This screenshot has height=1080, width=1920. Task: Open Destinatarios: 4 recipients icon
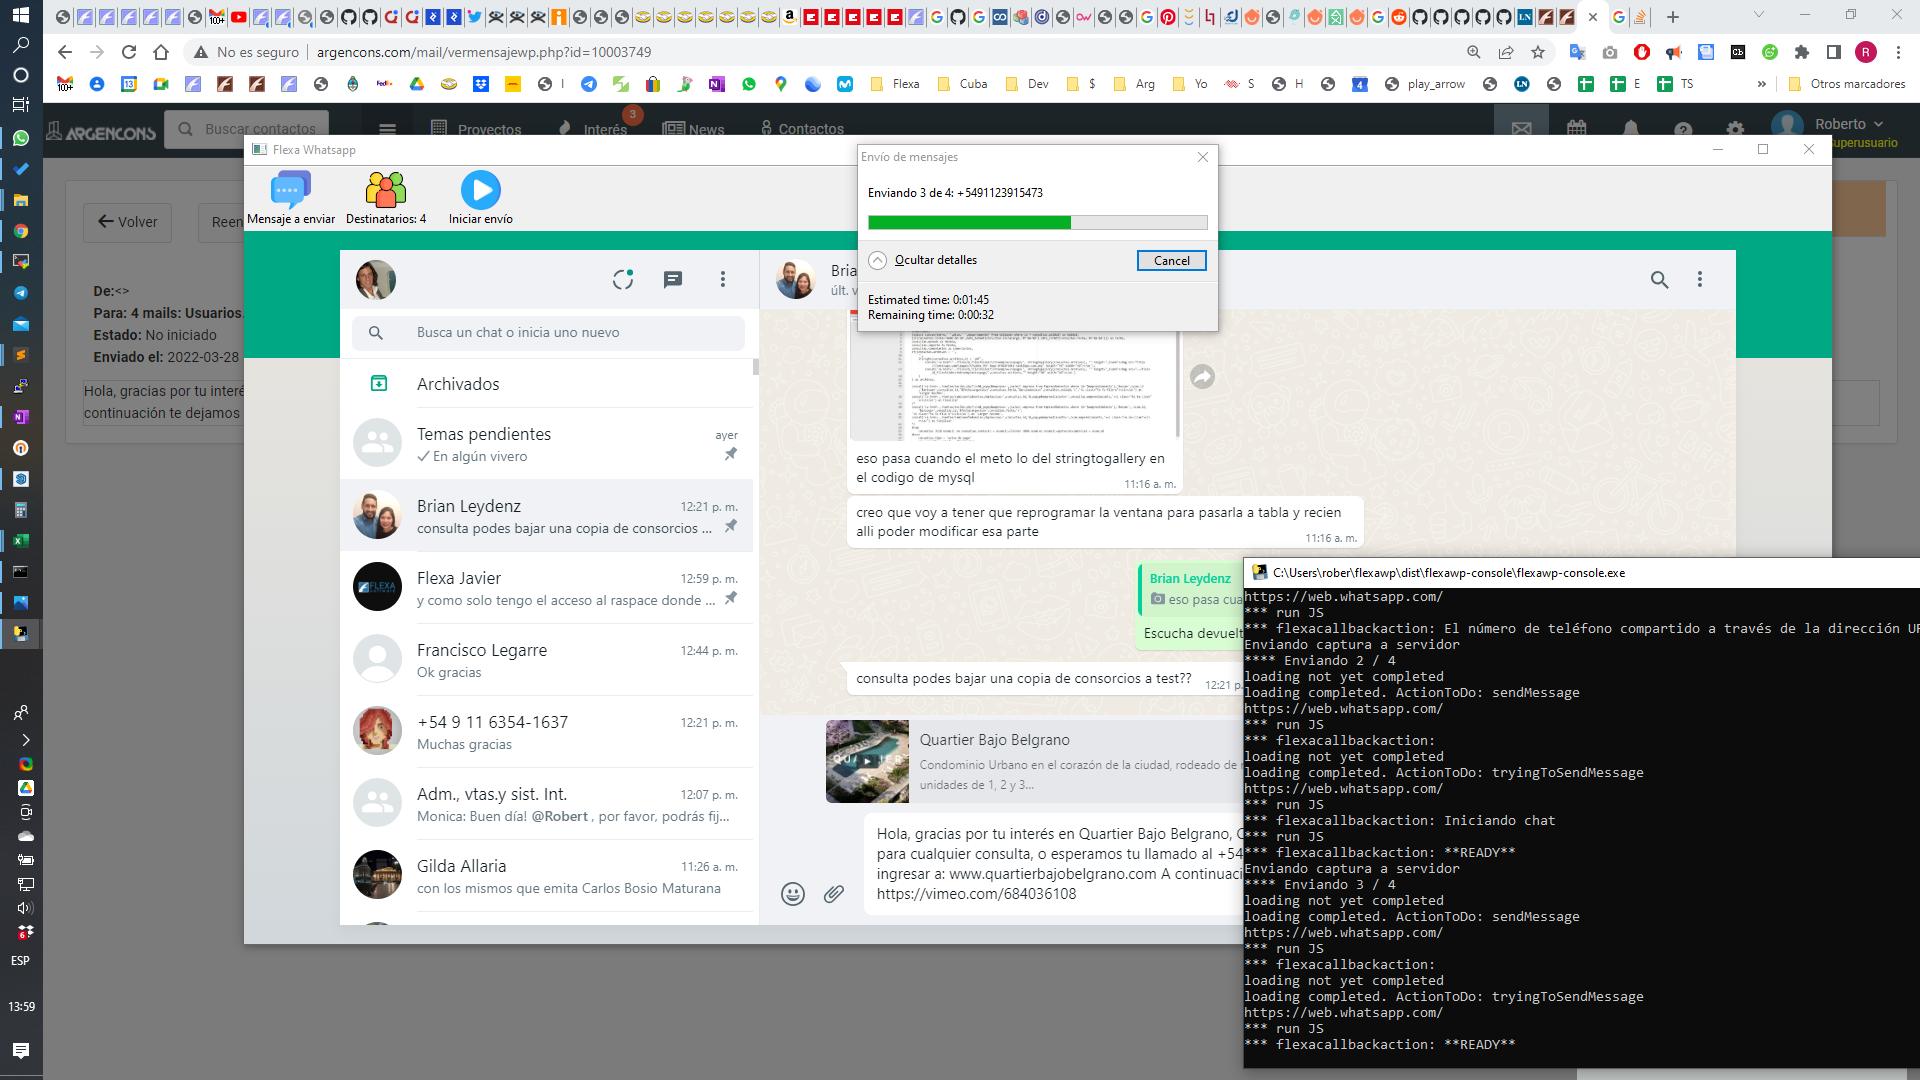386,197
